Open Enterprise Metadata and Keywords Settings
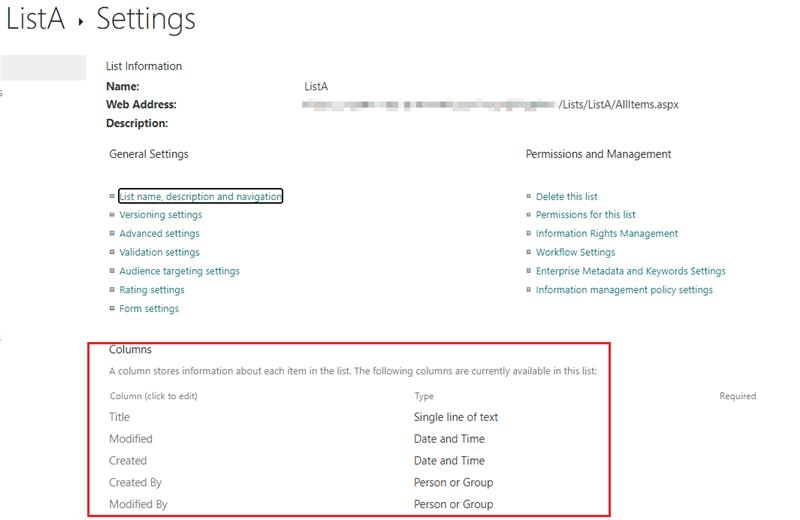The height and width of the screenshot is (520, 800). [630, 271]
